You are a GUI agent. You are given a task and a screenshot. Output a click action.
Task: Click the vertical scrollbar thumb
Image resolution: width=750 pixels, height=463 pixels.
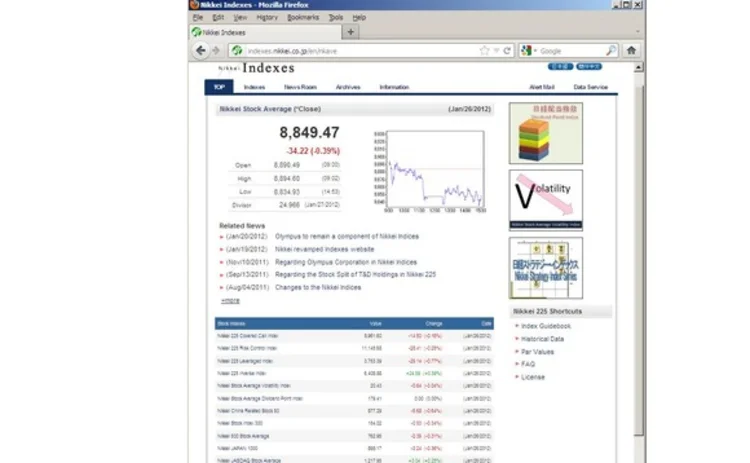click(x=639, y=261)
